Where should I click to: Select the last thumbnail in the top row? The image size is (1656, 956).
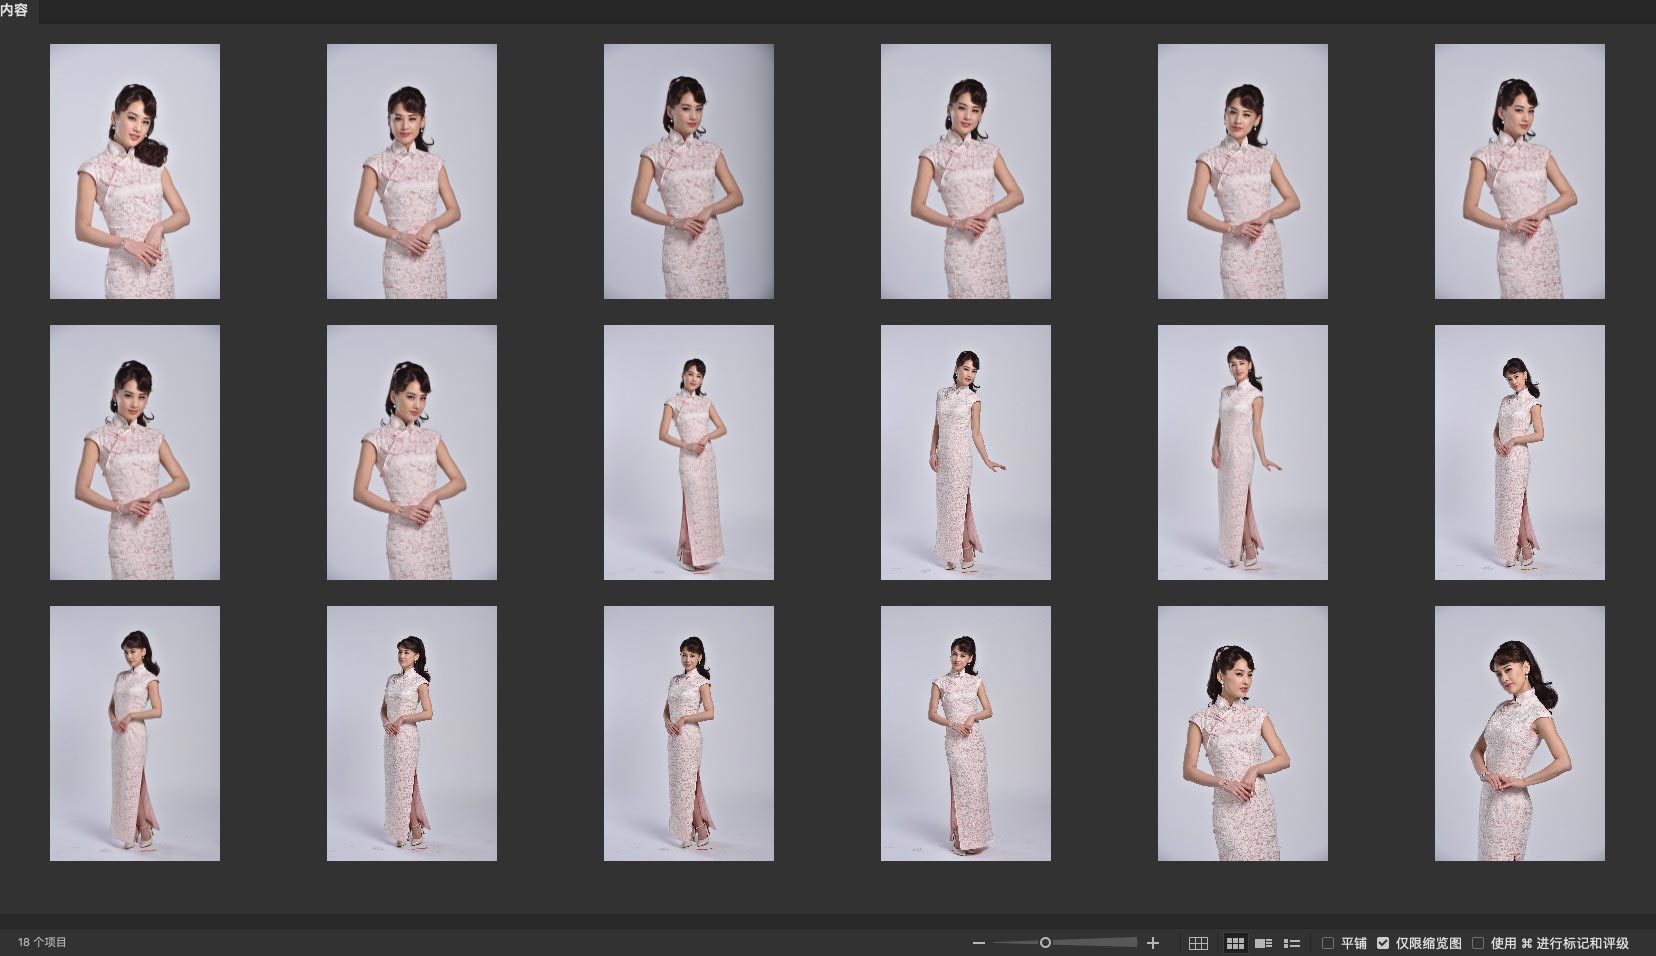tap(1519, 171)
